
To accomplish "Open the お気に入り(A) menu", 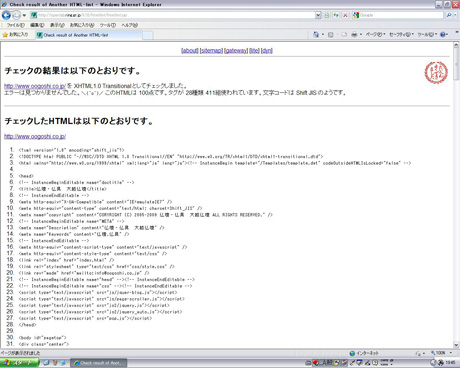I will point(82,25).
